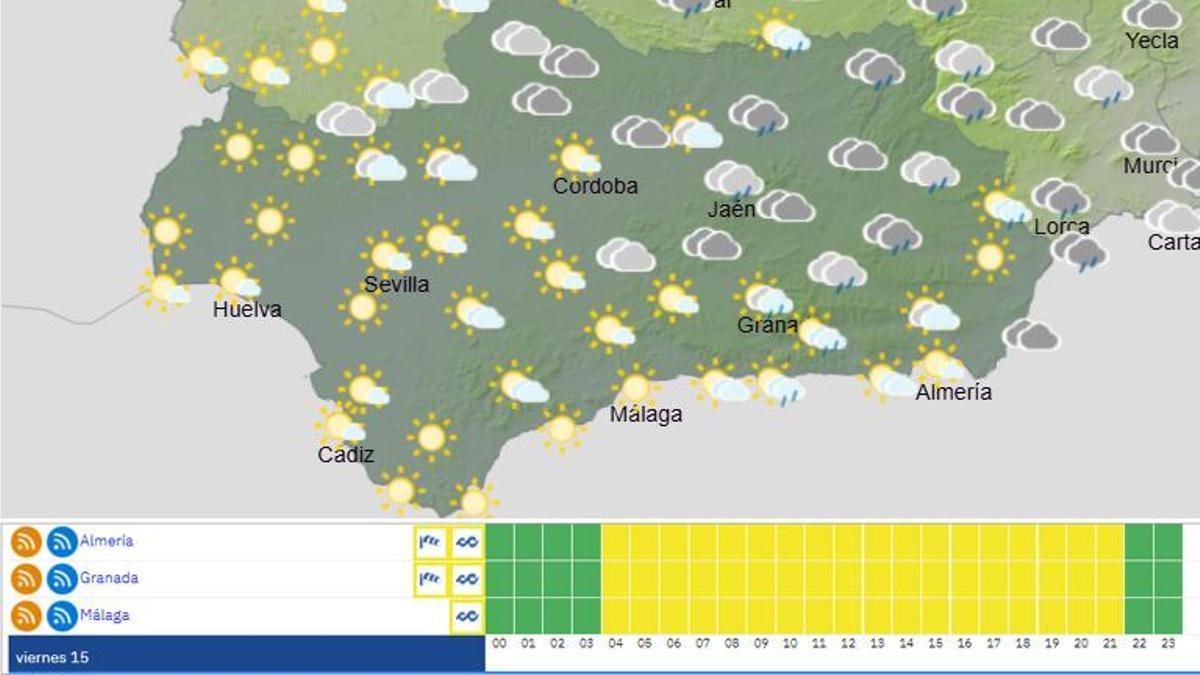This screenshot has height=675, width=1200.
Task: Click the coastal waves warning icon for Almería
Action: 467,542
